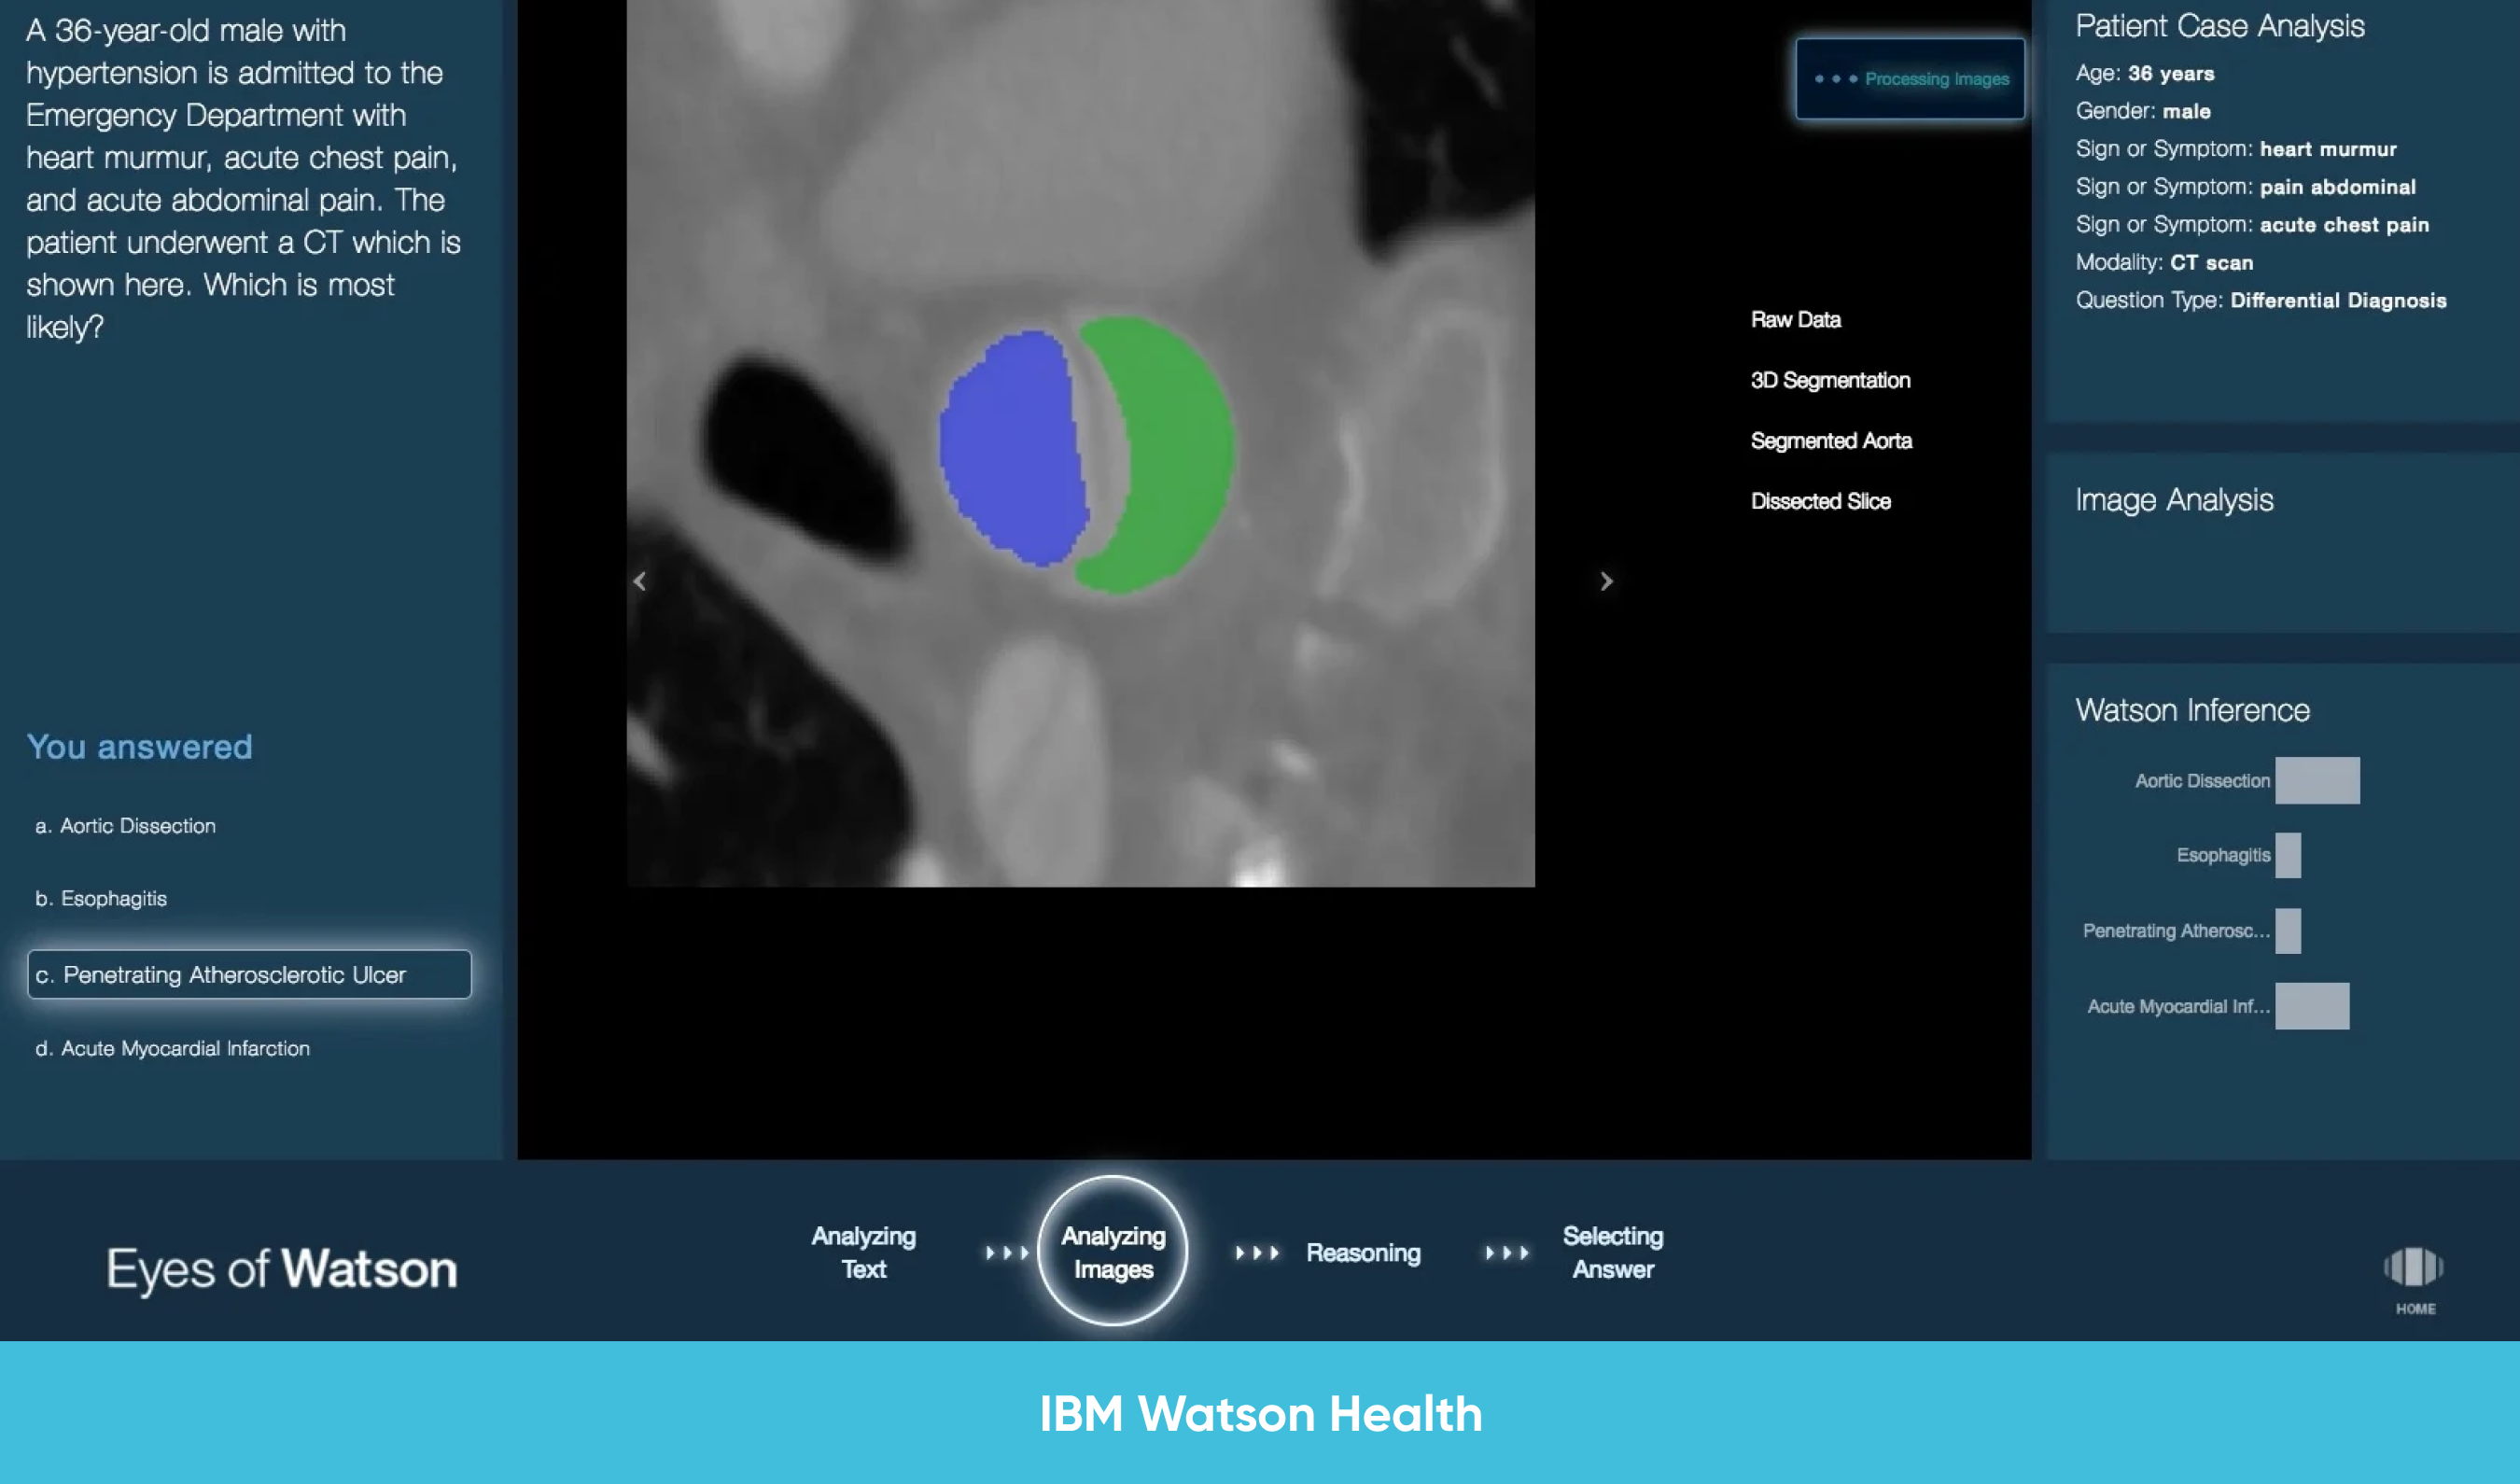Image resolution: width=2520 pixels, height=1484 pixels.
Task: Show the Dissected Slice view
Action: [1820, 501]
